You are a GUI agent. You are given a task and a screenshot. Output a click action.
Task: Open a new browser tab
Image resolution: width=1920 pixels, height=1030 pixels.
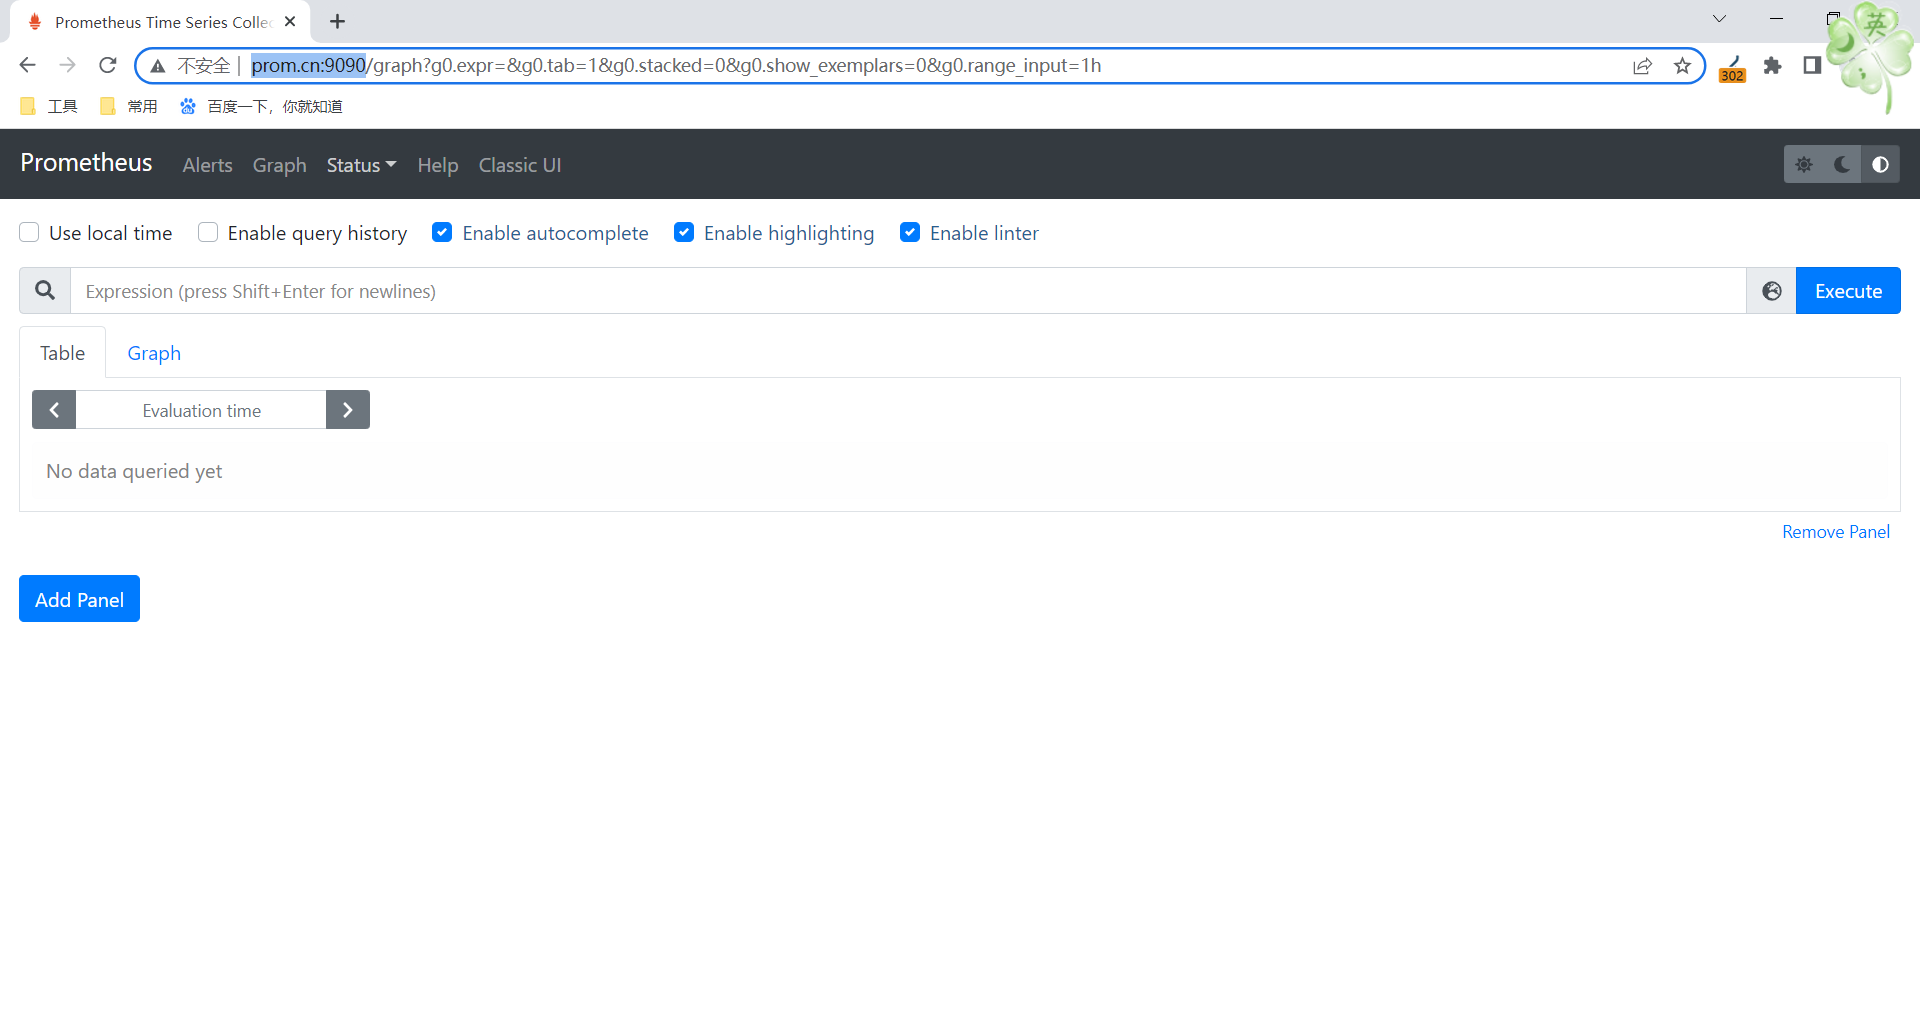[337, 21]
